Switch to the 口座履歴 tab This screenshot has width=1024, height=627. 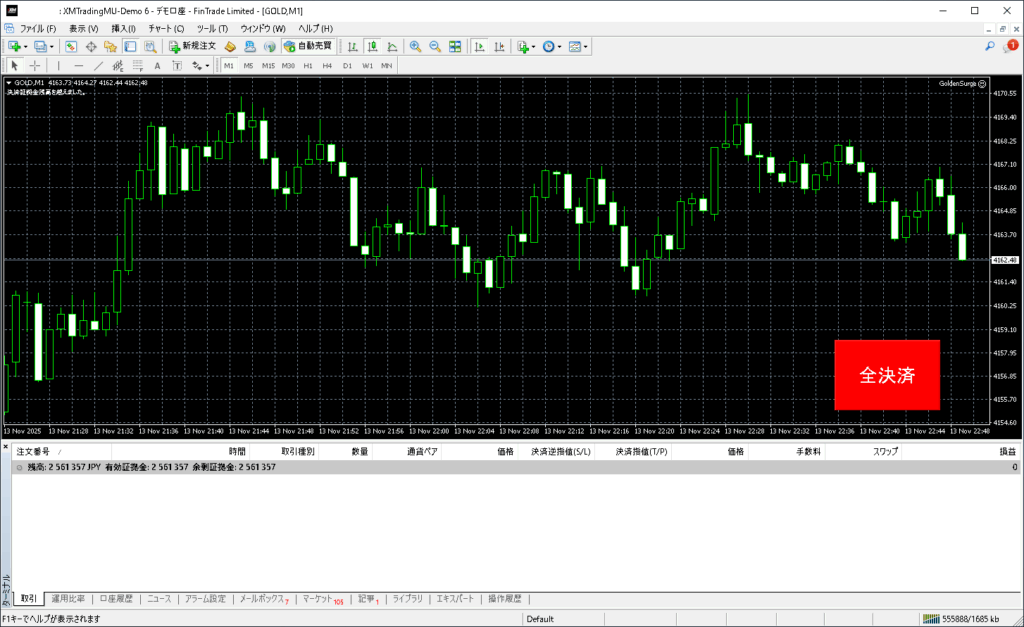[x=116, y=599]
